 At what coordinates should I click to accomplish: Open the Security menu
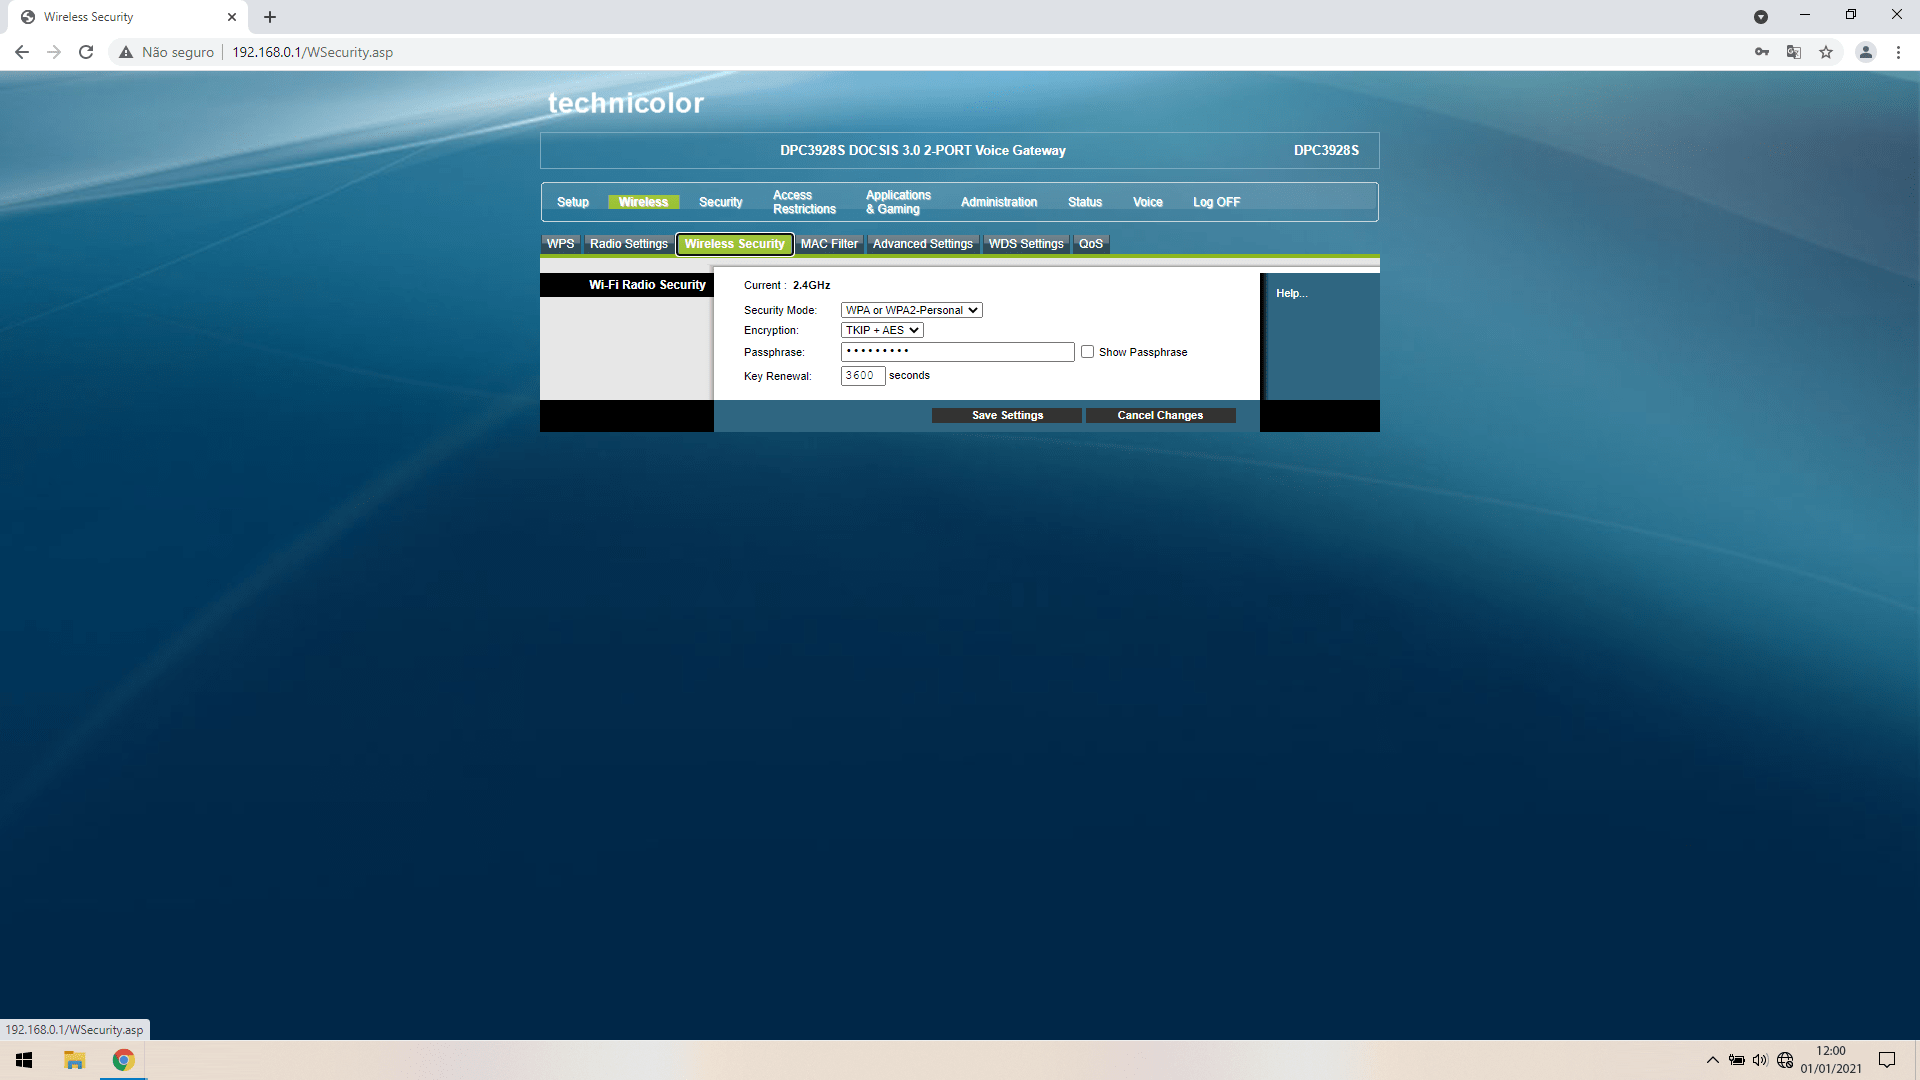pyautogui.click(x=721, y=202)
